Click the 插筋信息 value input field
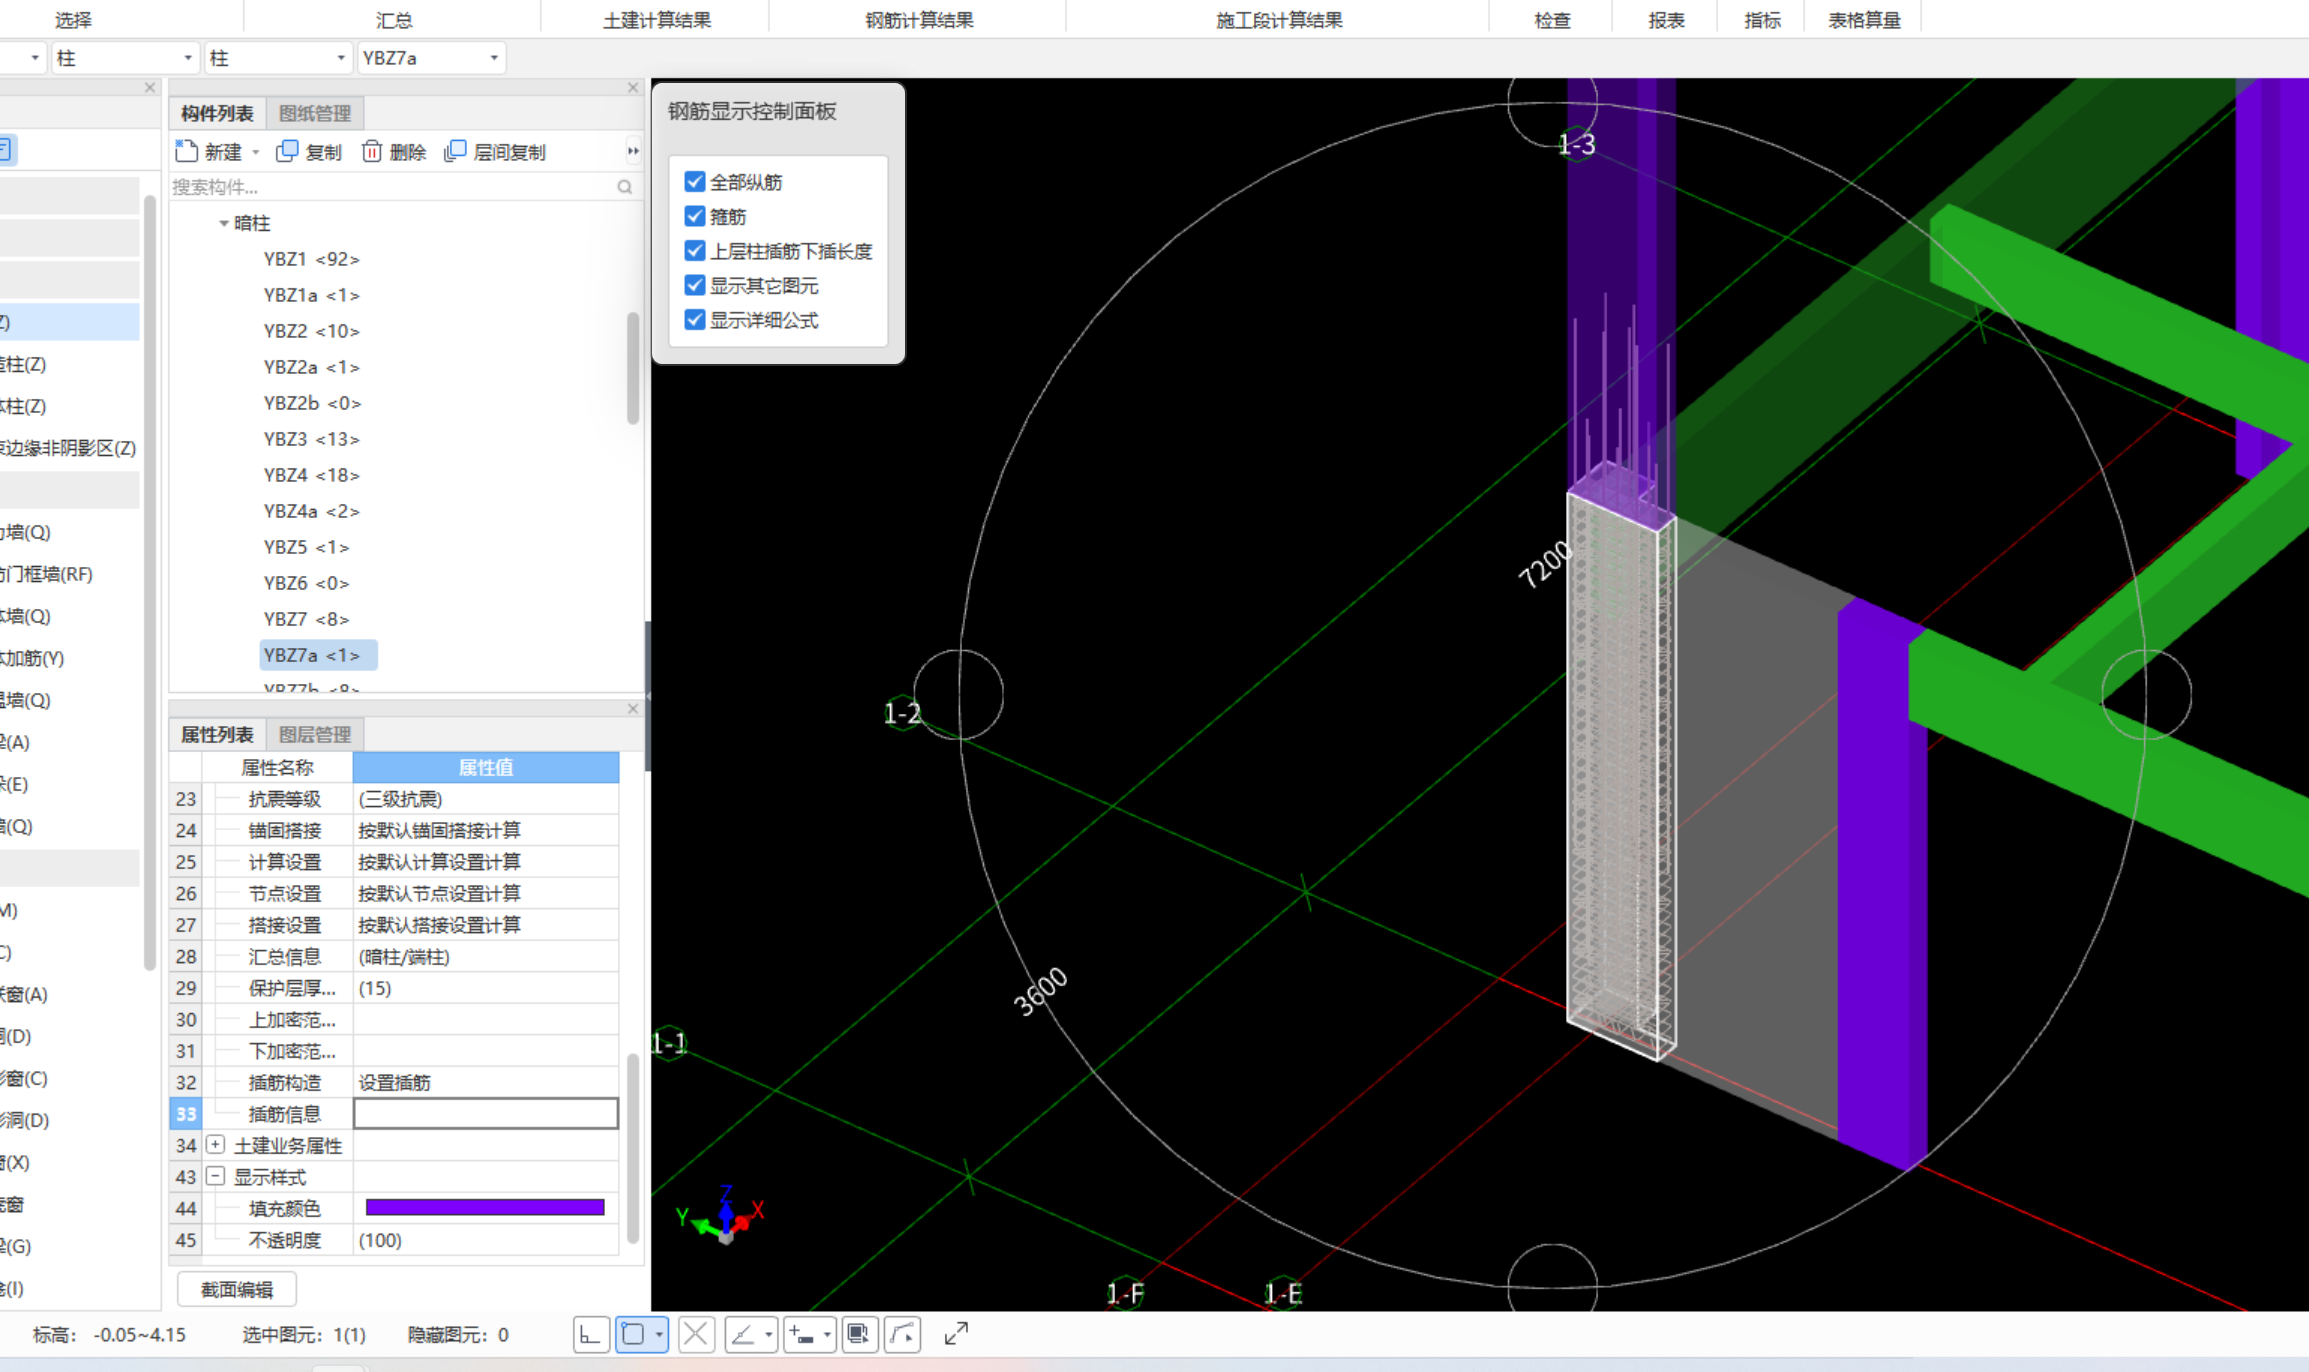2309x1372 pixels. pyautogui.click(x=486, y=1114)
